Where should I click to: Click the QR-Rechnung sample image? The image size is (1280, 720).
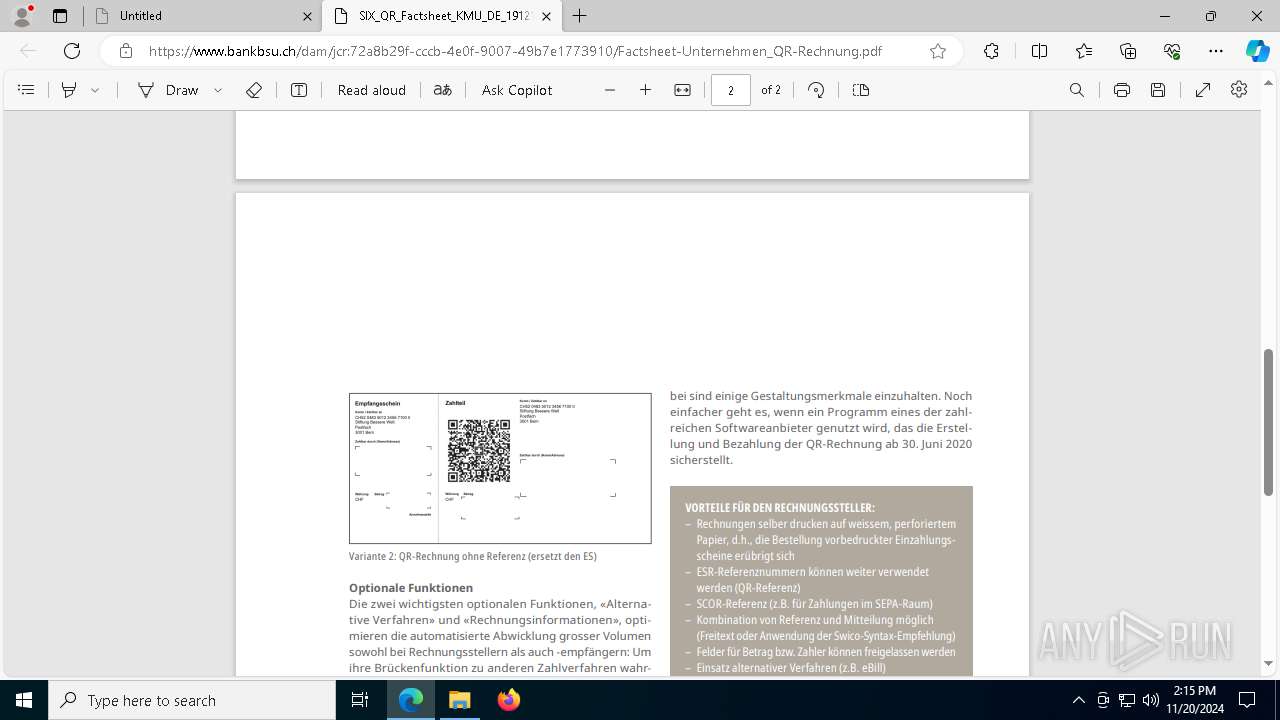click(500, 468)
